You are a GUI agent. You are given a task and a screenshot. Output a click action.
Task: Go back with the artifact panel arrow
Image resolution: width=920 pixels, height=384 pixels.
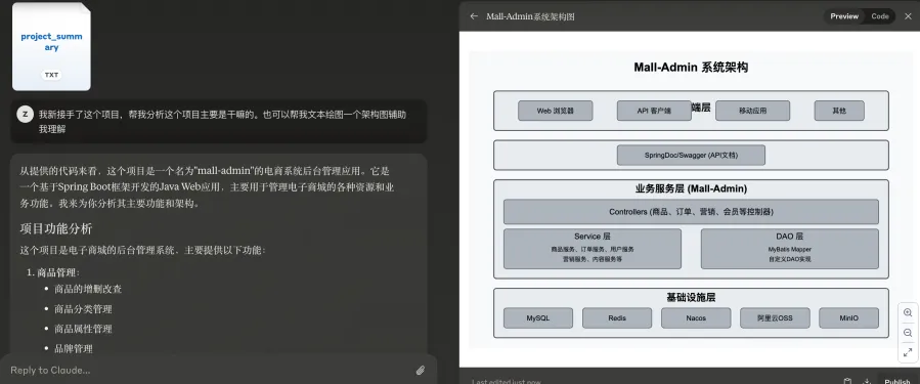[x=474, y=16]
